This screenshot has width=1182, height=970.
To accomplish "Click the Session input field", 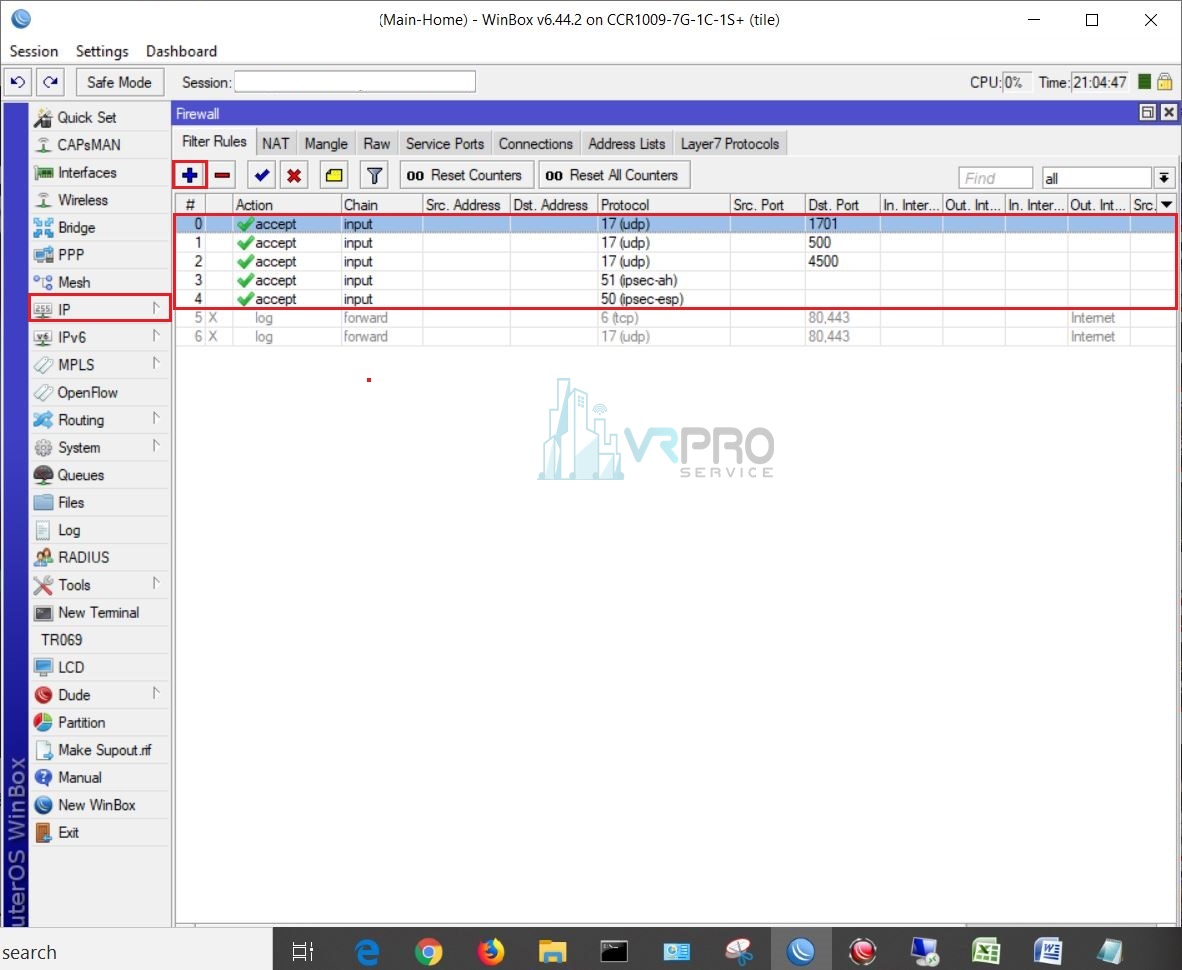I will coord(355,81).
